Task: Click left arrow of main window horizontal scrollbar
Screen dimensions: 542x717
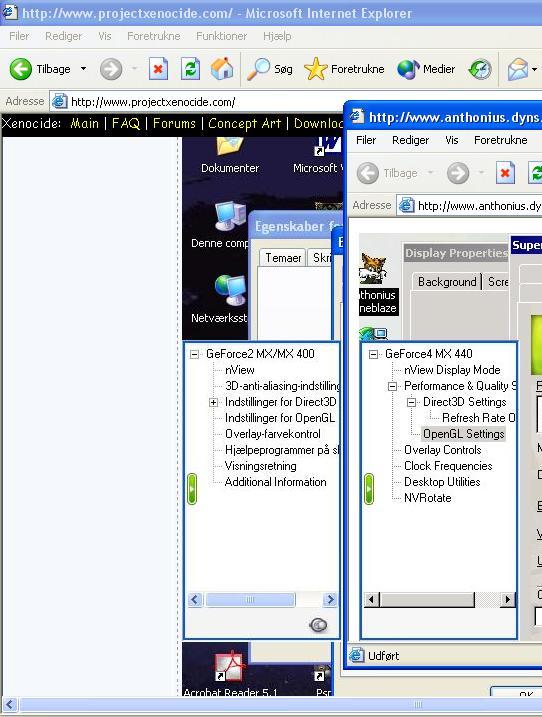Action: [10, 705]
